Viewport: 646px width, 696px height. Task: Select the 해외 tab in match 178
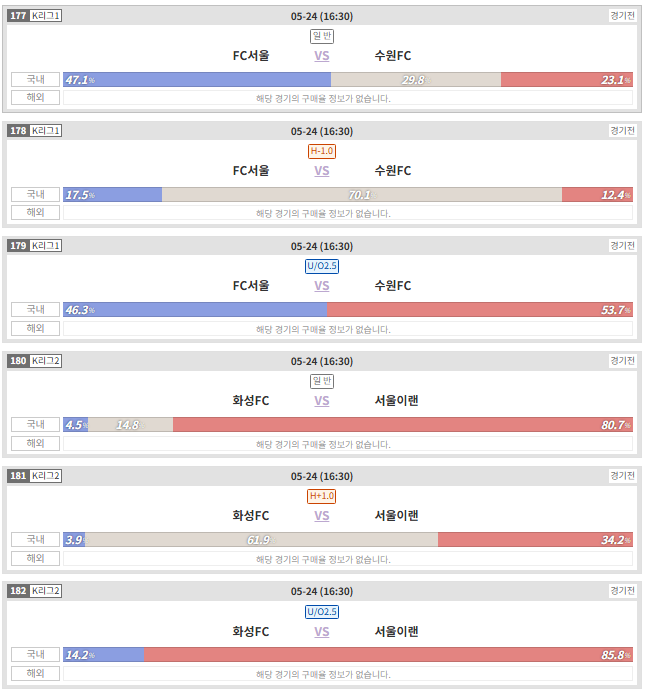pos(36,213)
